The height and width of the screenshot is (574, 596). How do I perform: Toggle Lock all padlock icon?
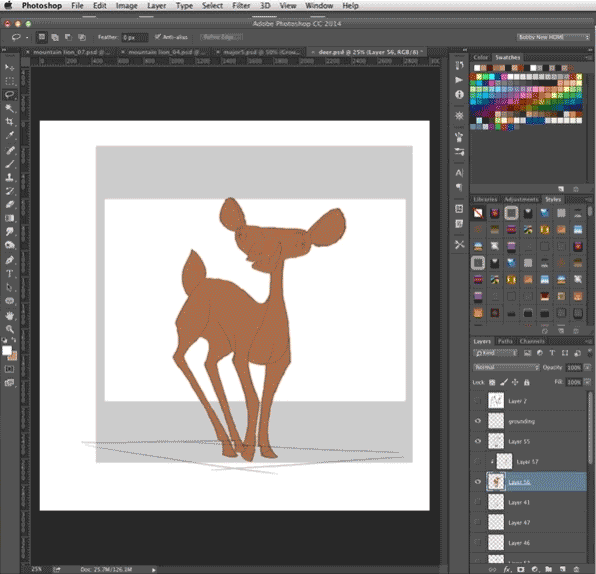click(527, 382)
